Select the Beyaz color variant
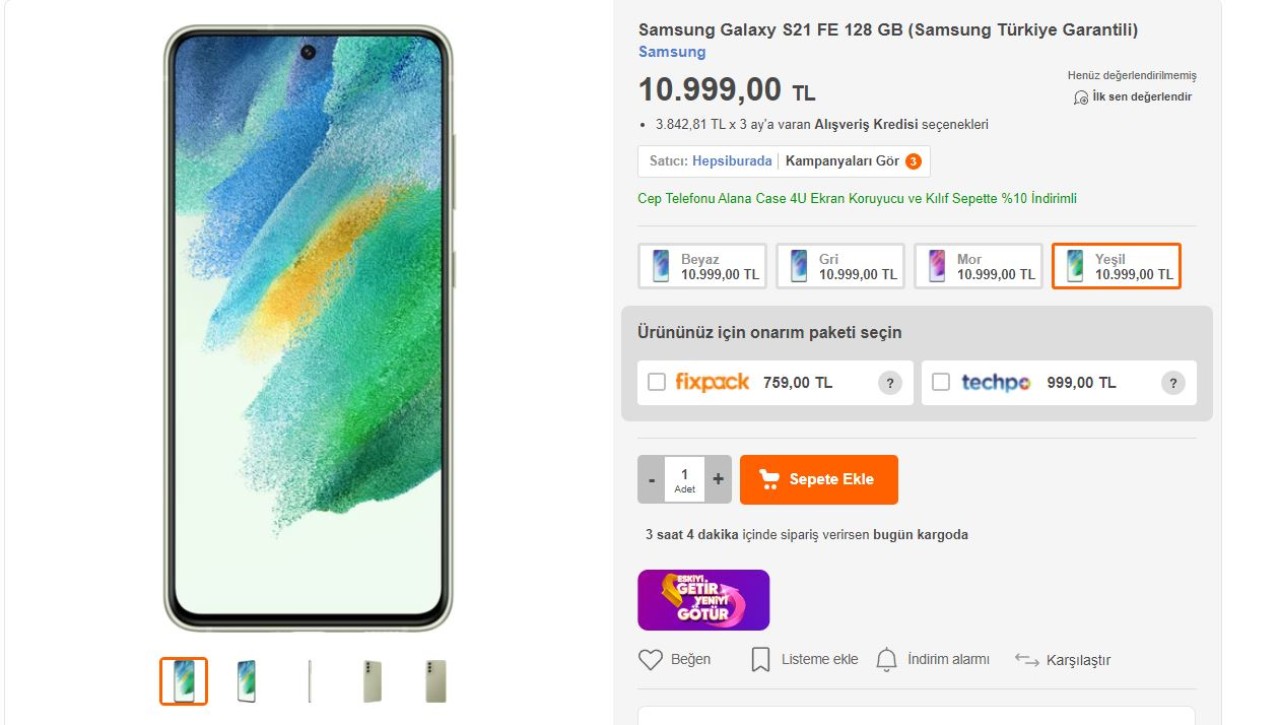The height and width of the screenshot is (725, 1280). [701, 265]
